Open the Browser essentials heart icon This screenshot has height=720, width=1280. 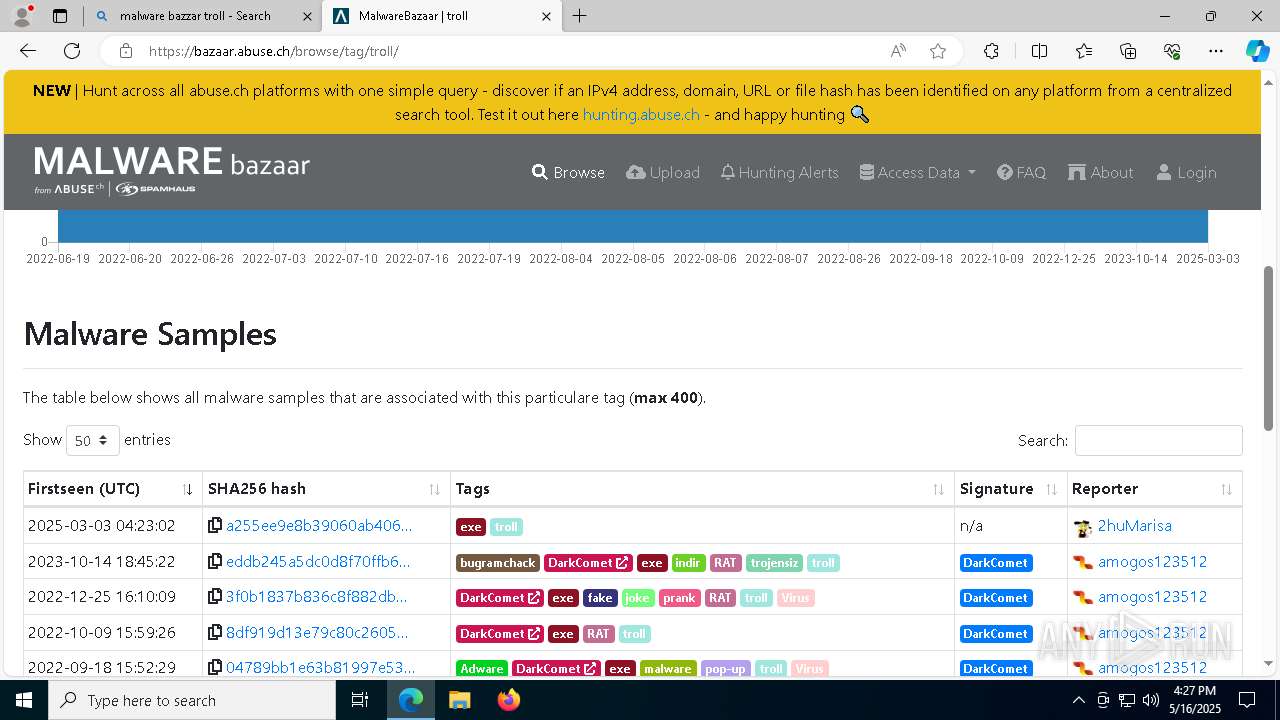point(1172,51)
